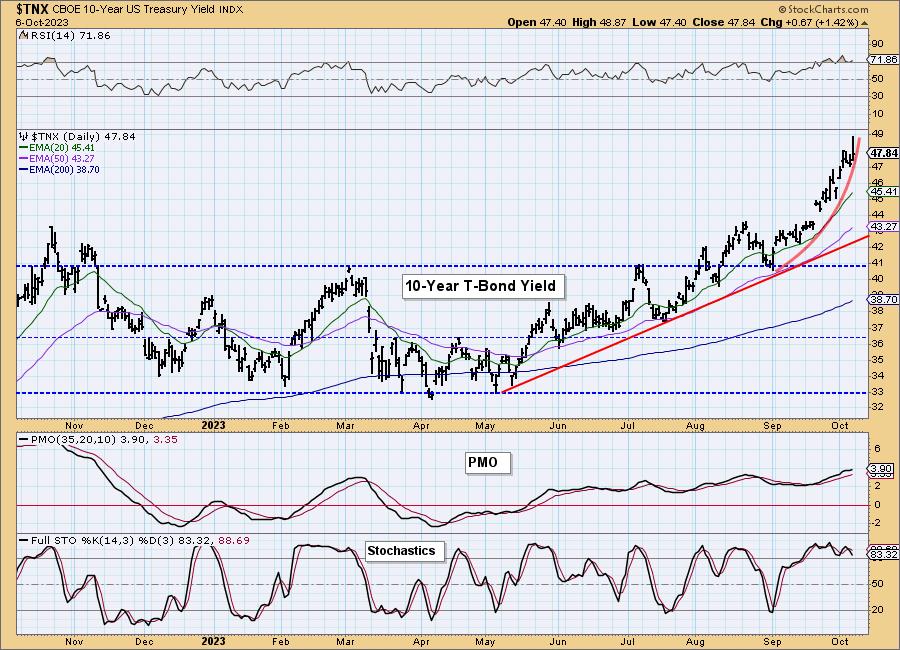Click the $TNX (Daily) price bar legend icon

24,136
